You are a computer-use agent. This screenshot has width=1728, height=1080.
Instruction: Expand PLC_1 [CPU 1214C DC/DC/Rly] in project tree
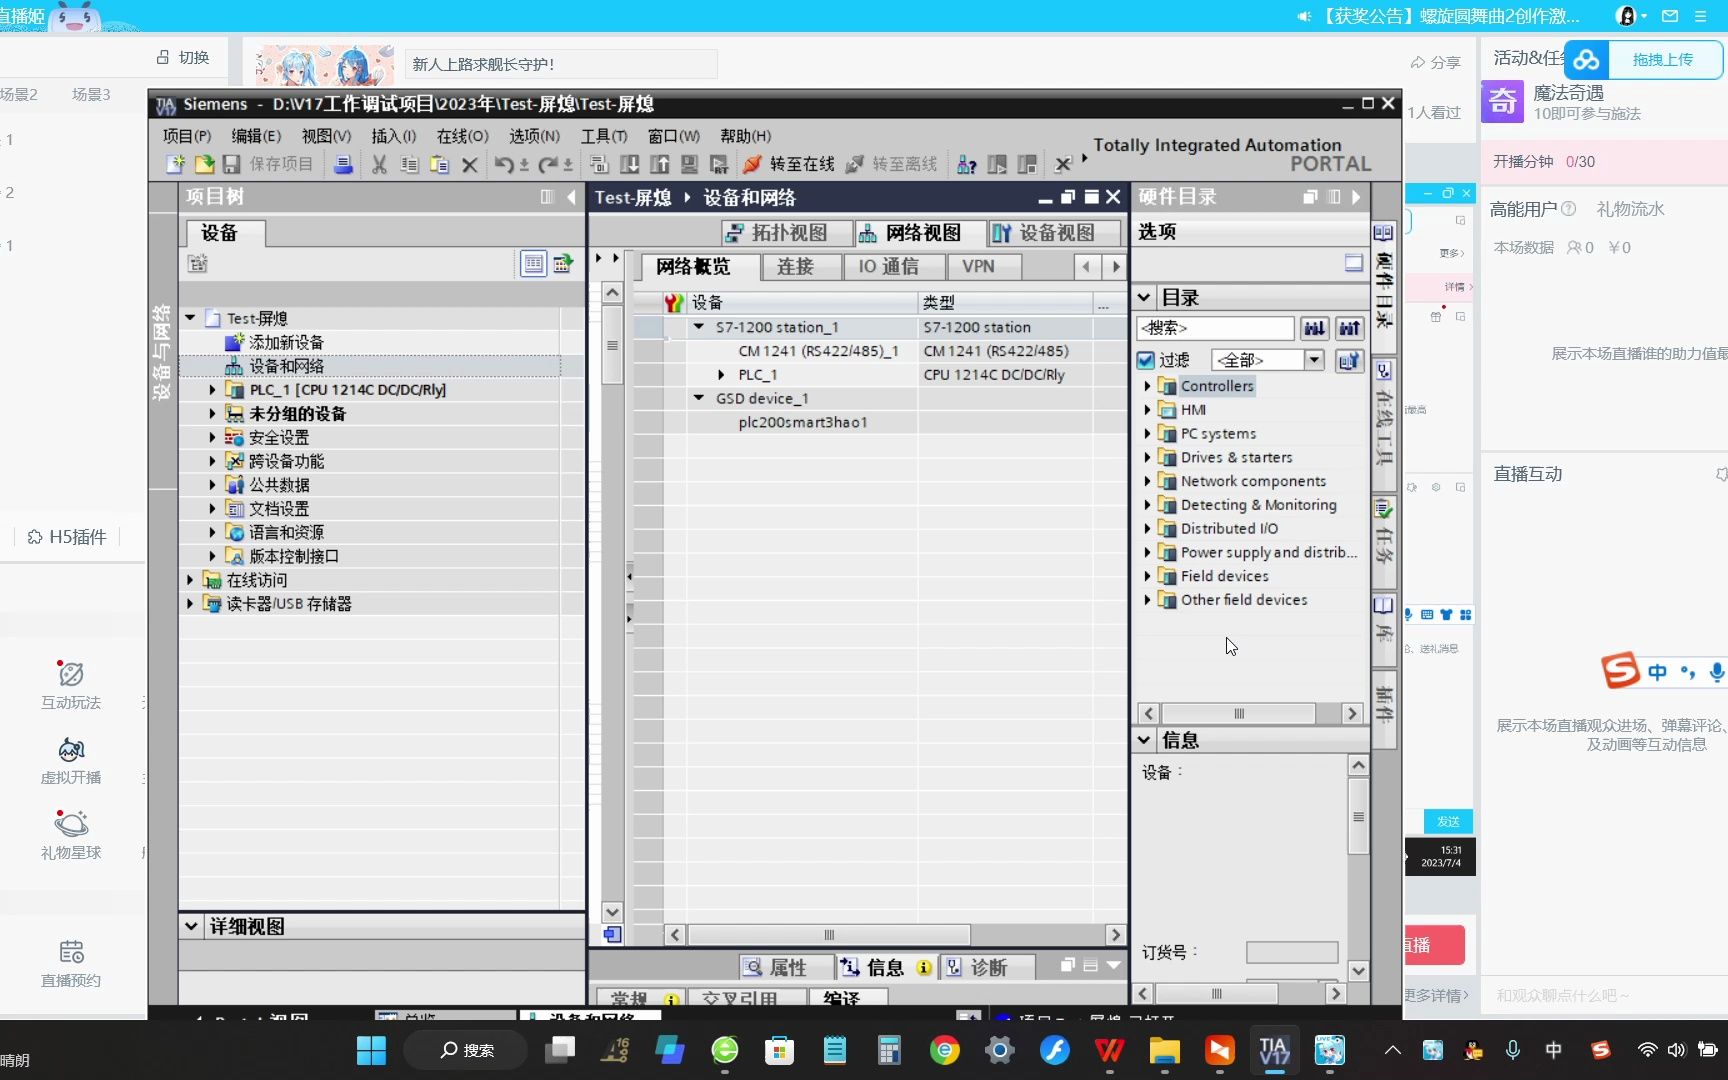(x=212, y=390)
